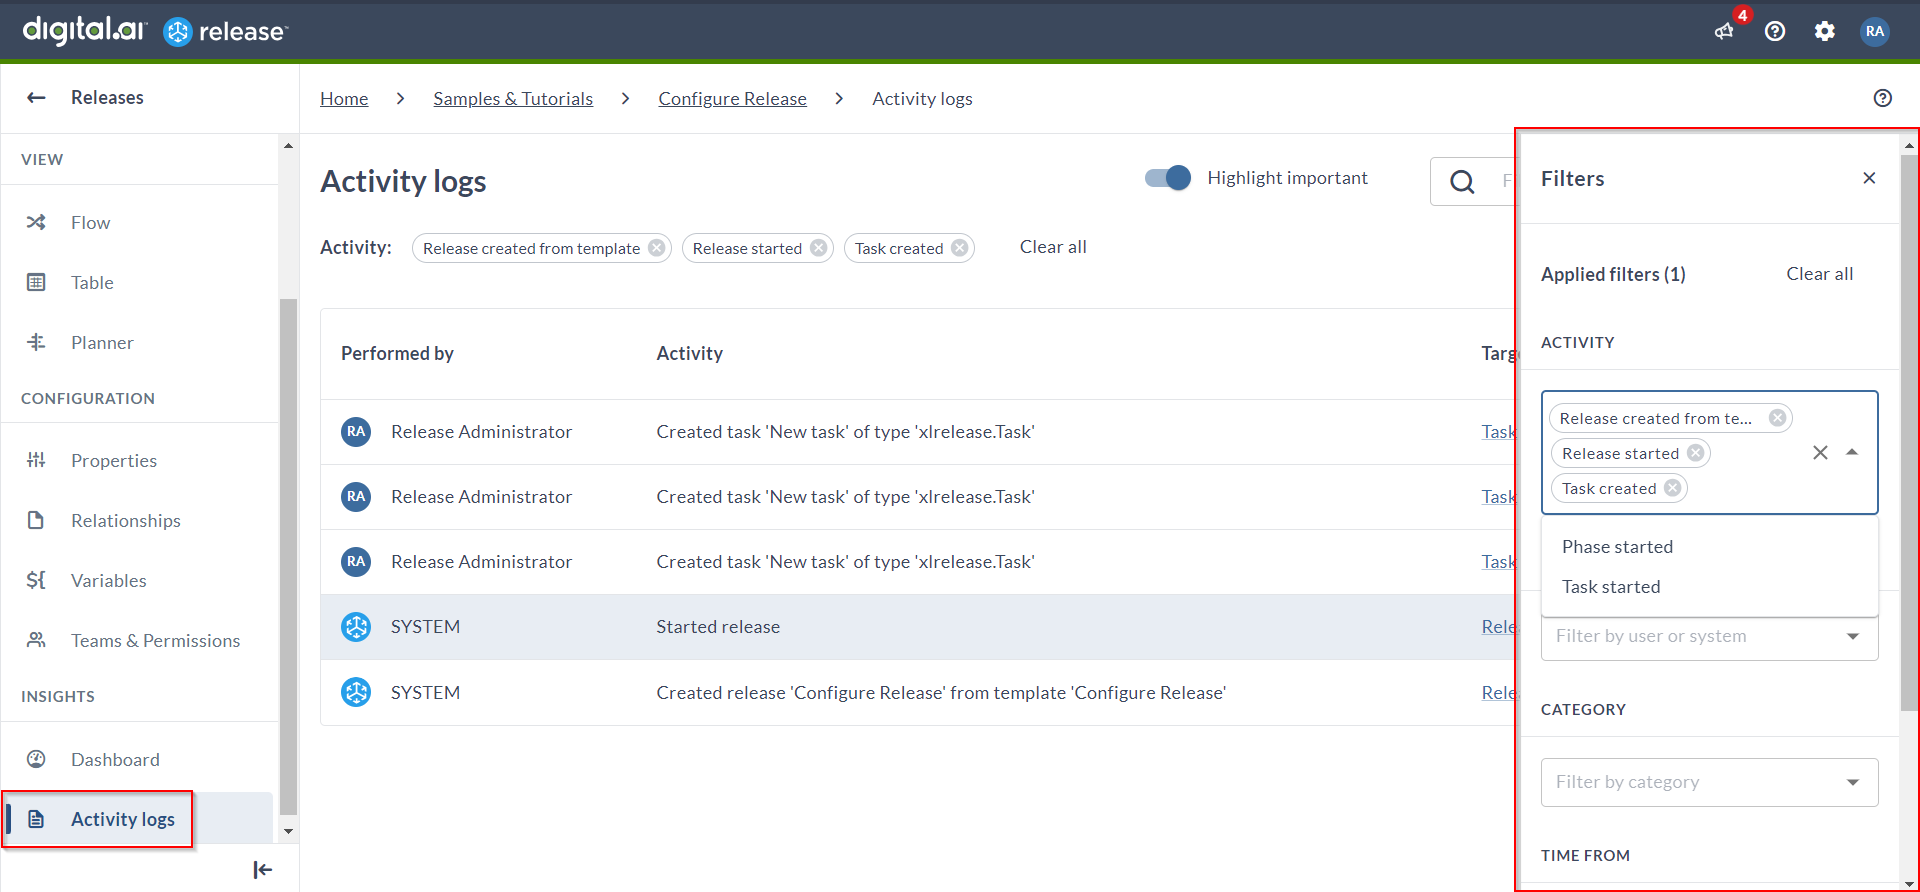Remove 'Release created from te...' tag in Filters
This screenshot has width=1920, height=892.
pos(1778,418)
